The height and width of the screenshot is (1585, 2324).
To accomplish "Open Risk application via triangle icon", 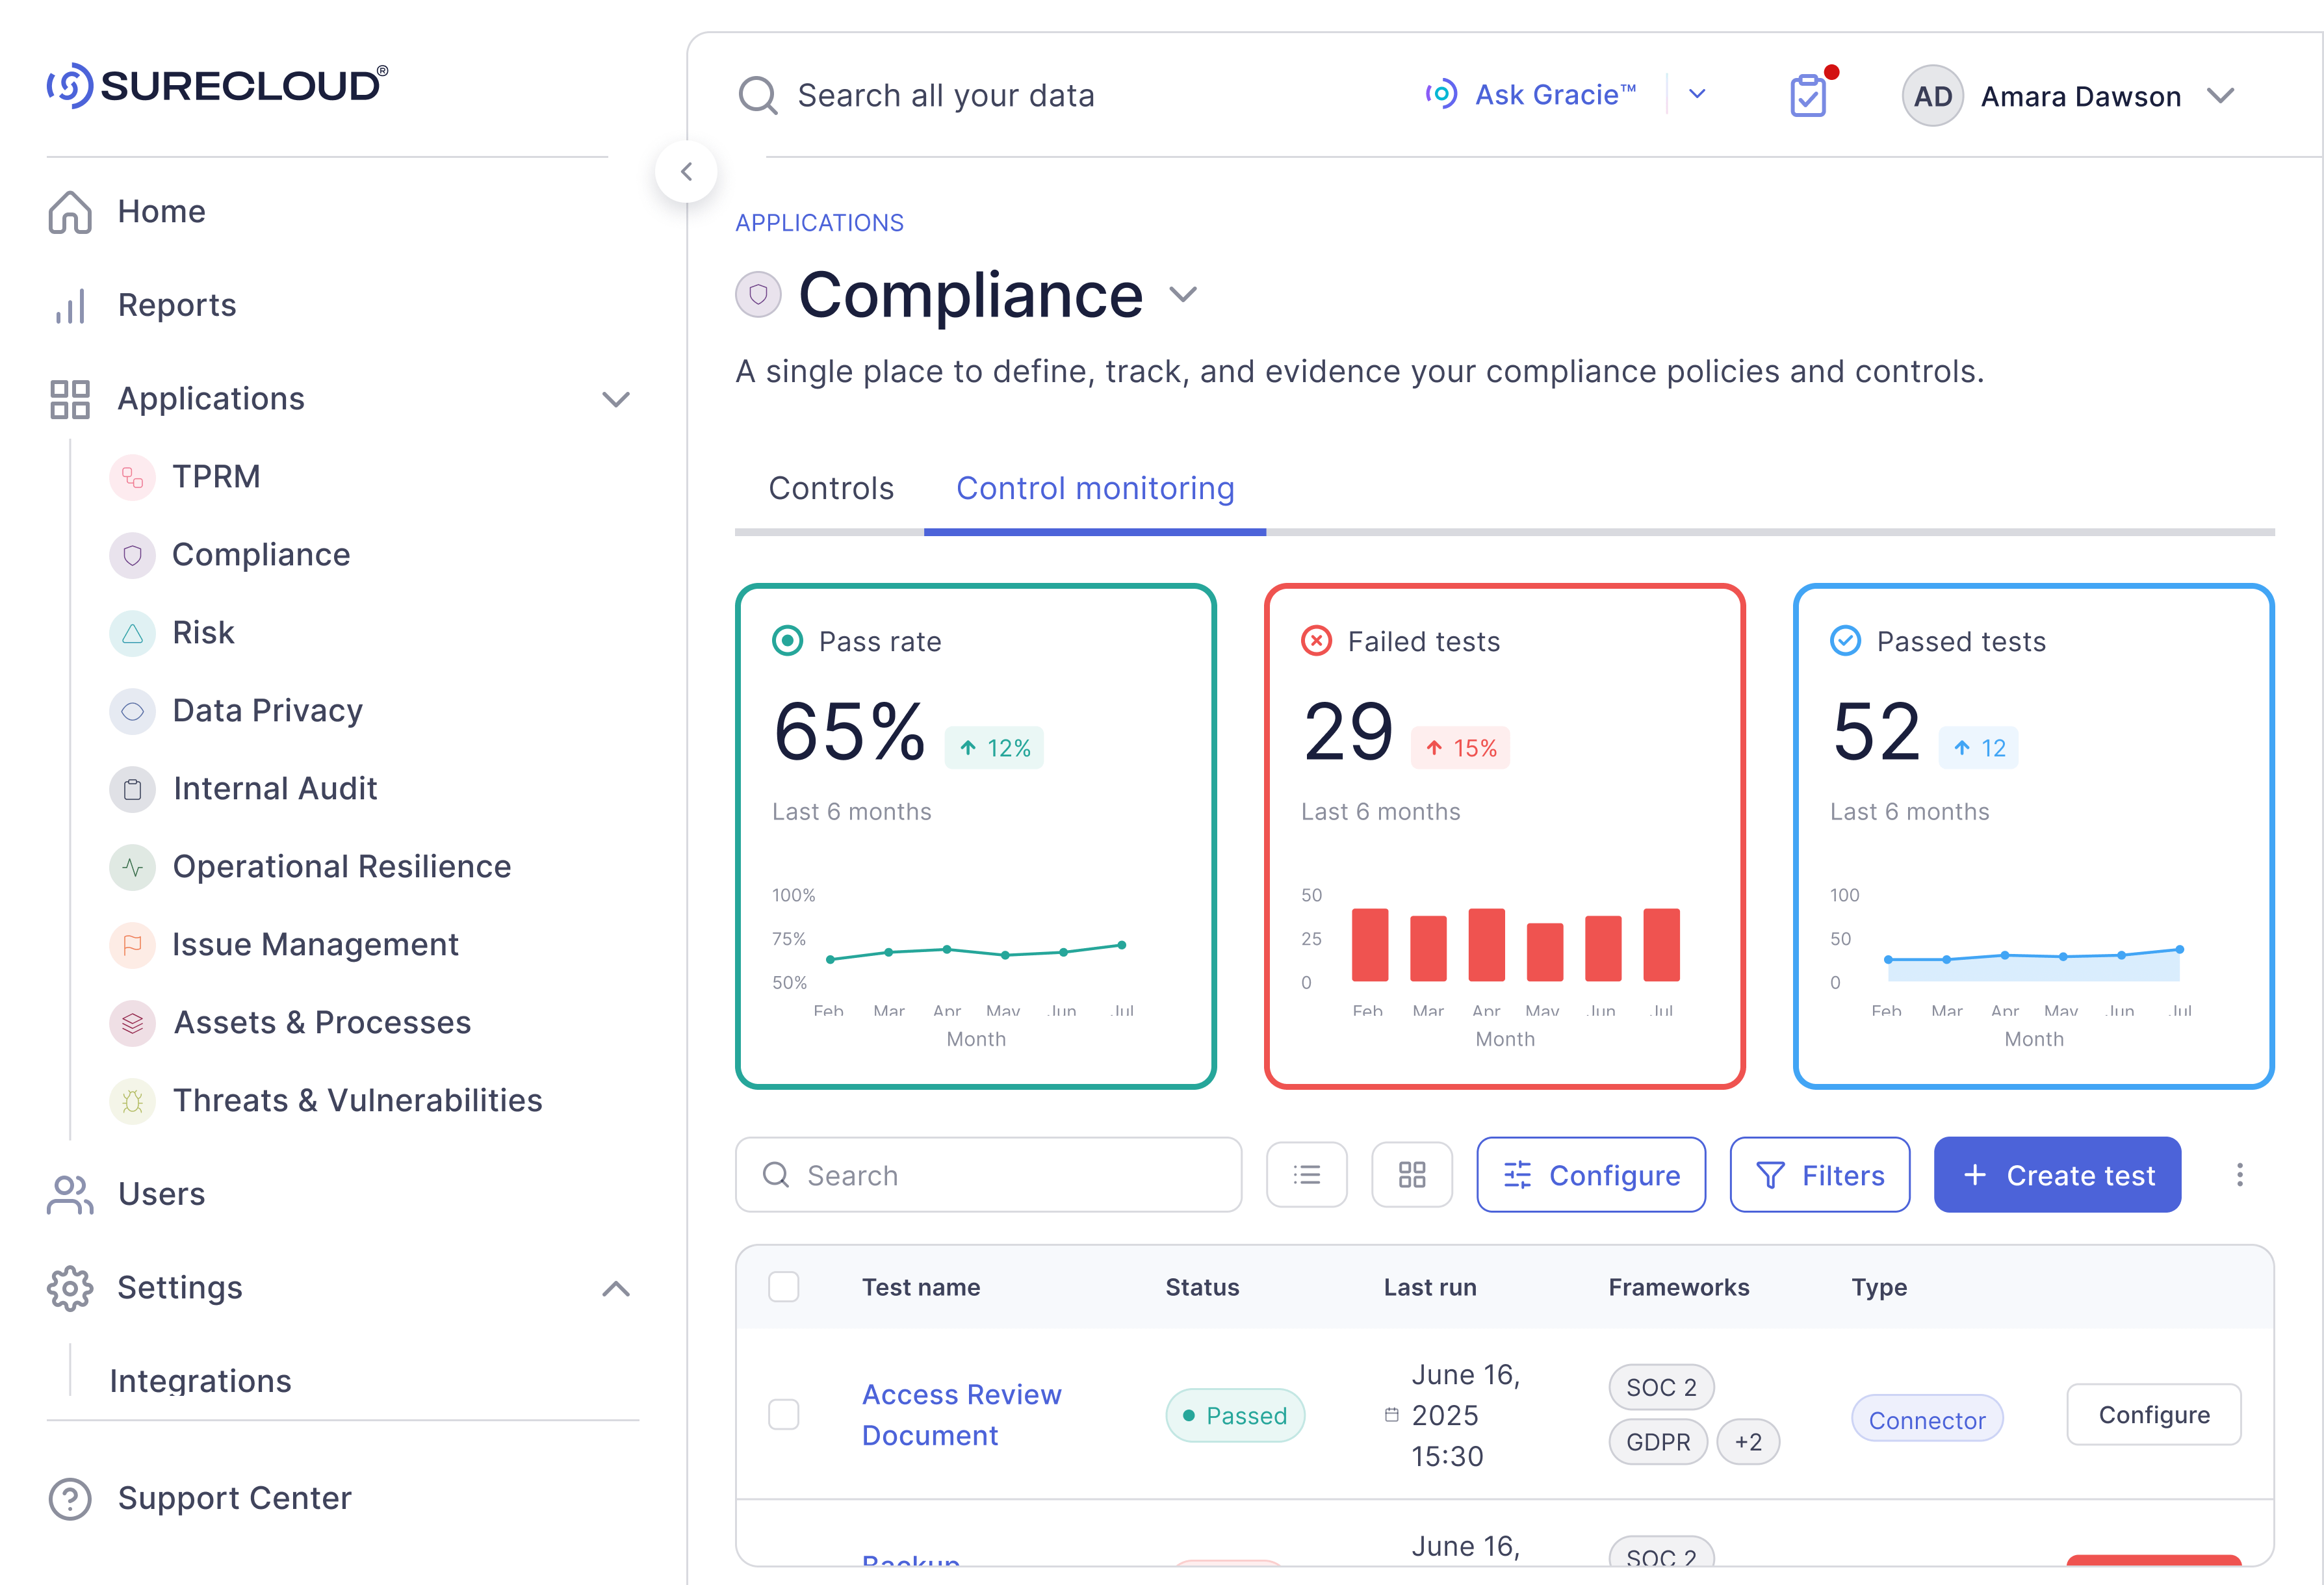I will click(132, 633).
